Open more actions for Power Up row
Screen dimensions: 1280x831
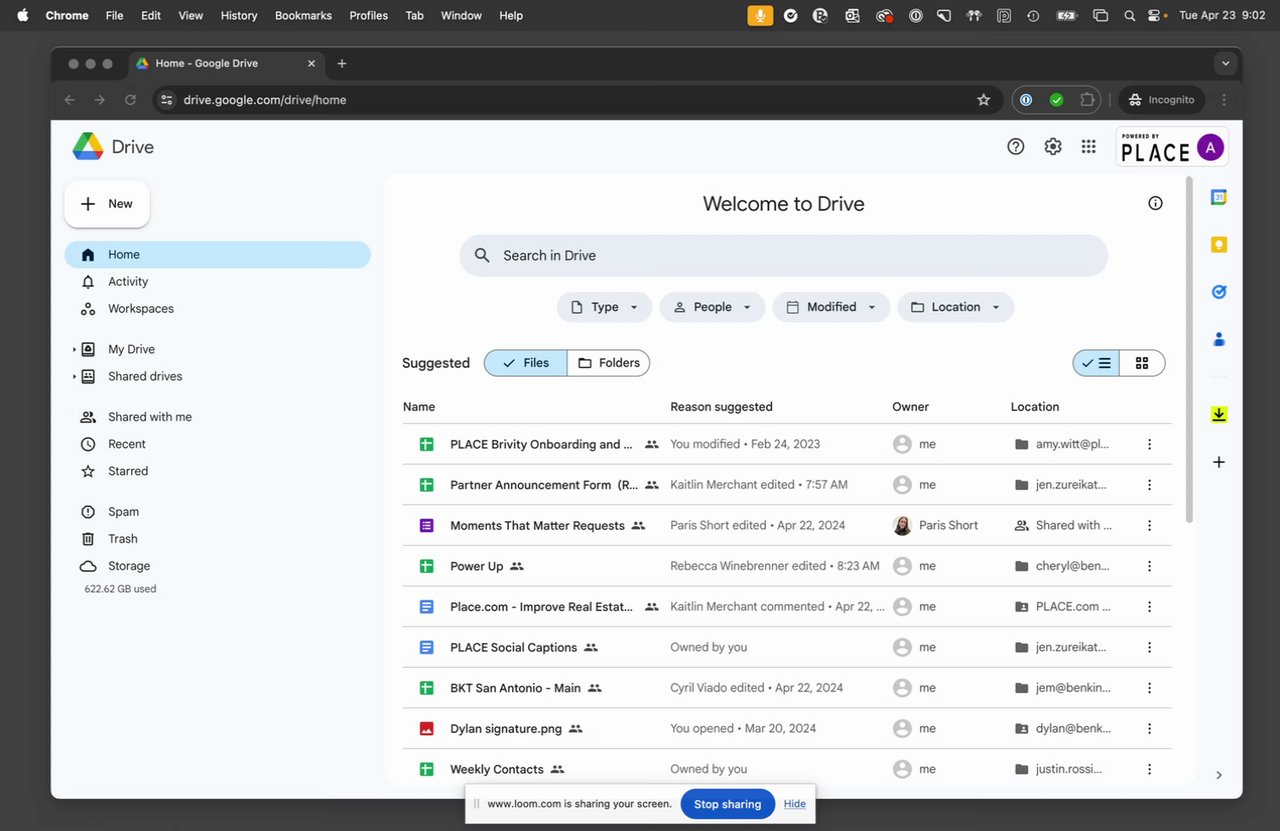click(x=1150, y=566)
